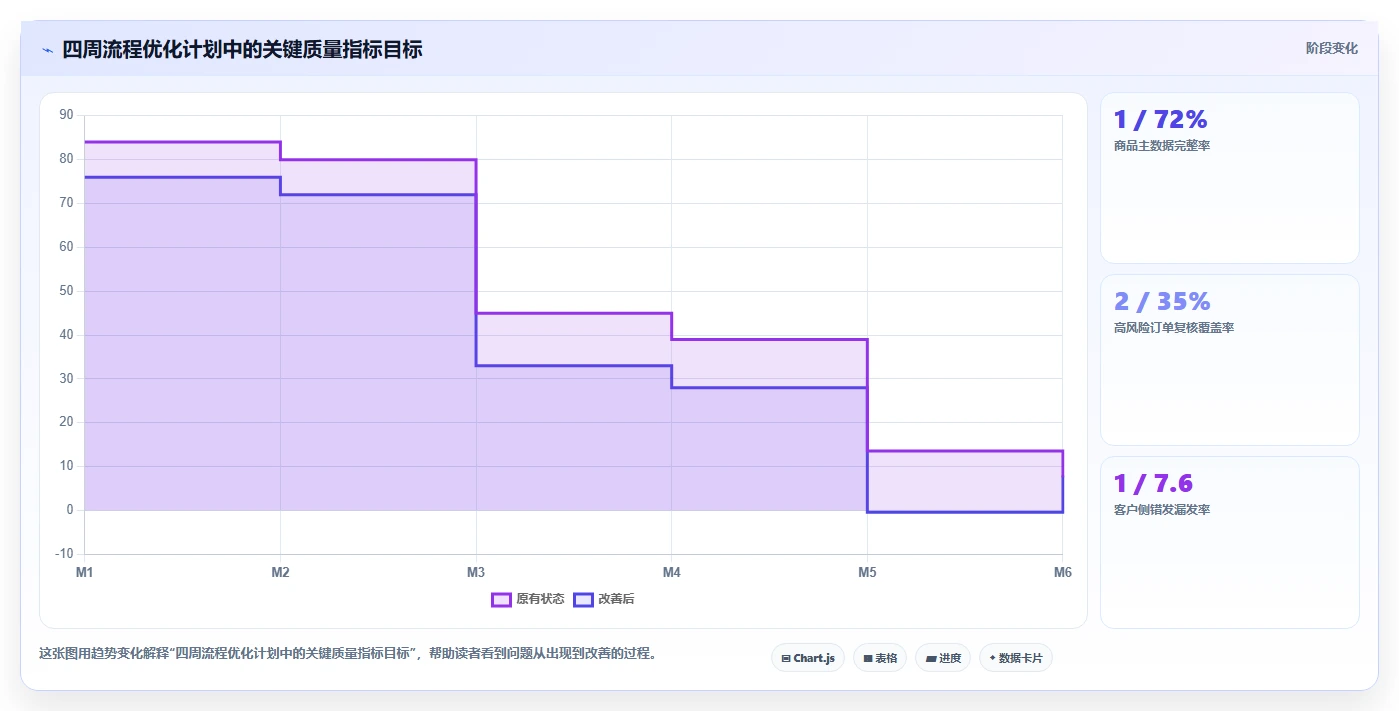Click the M3 x-axis label

pos(476,573)
